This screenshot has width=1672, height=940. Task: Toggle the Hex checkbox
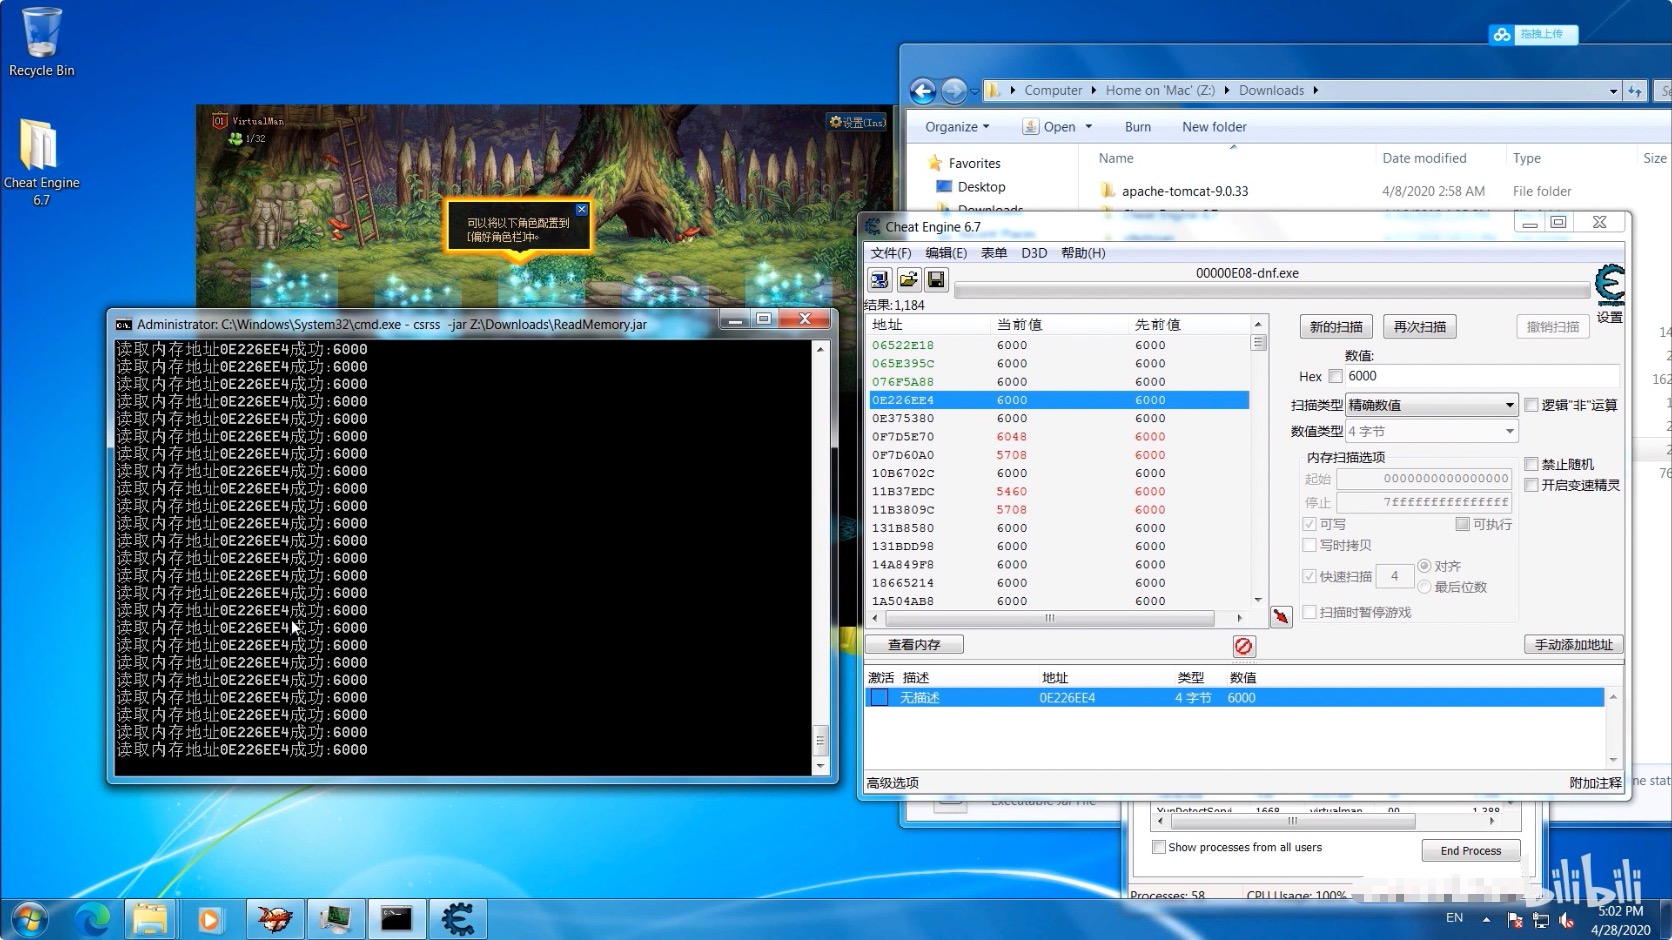click(1335, 376)
